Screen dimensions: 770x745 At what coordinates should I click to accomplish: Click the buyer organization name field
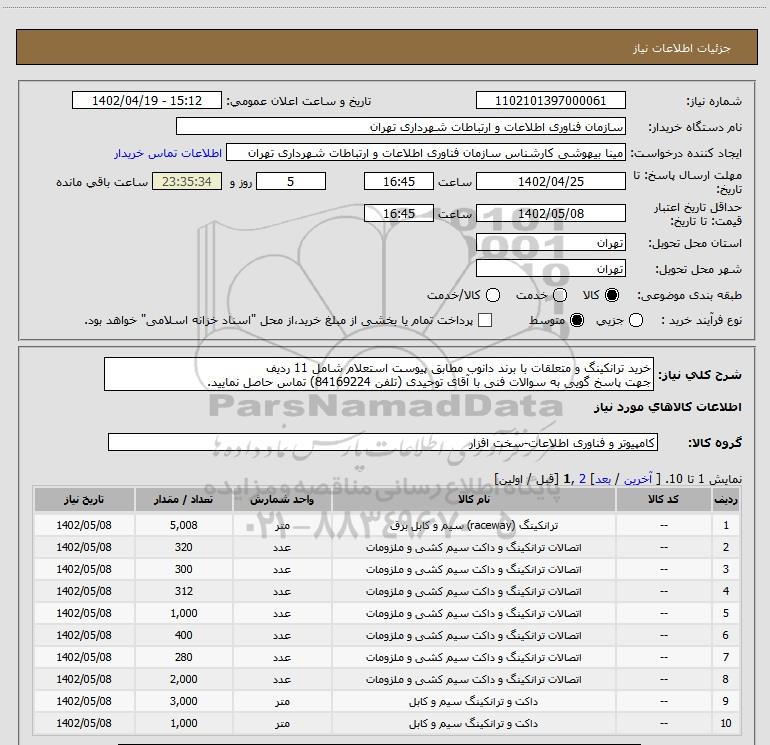tap(401, 126)
